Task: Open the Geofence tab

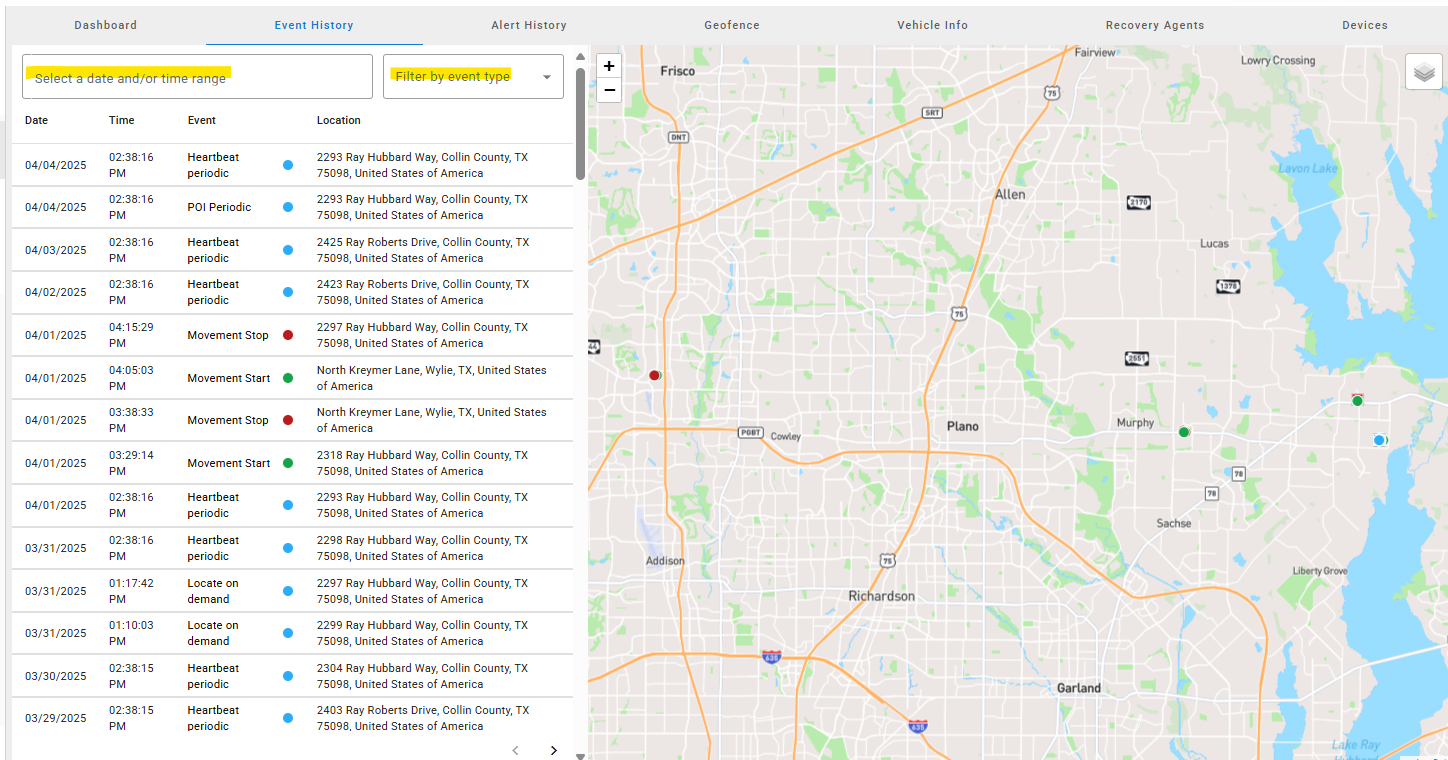Action: point(731,25)
